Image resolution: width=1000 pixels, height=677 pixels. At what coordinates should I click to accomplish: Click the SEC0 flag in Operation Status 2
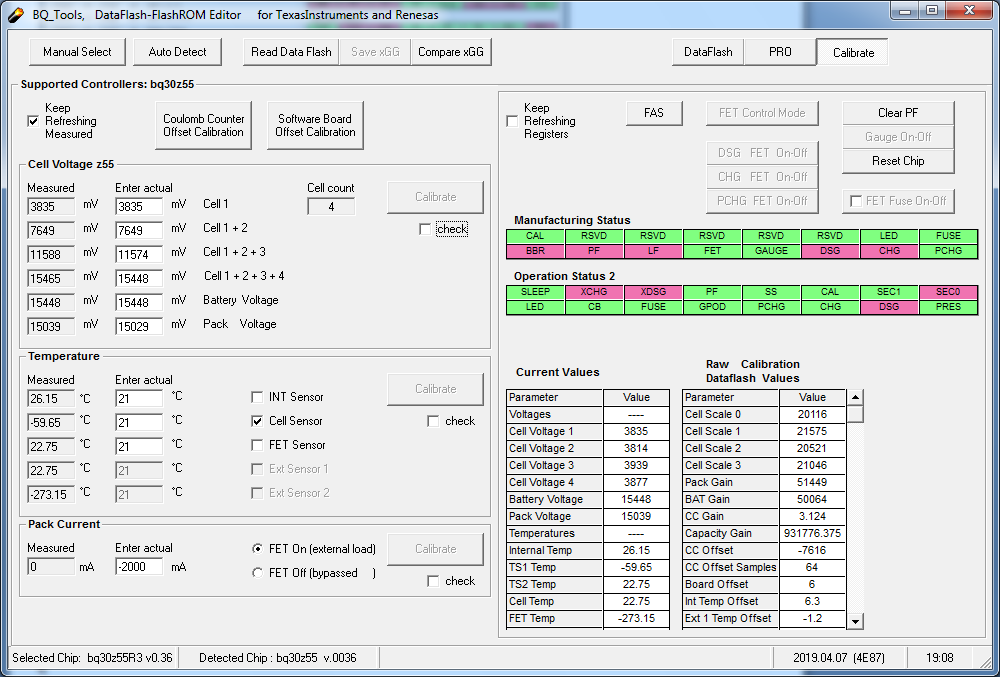pyautogui.click(x=948, y=292)
